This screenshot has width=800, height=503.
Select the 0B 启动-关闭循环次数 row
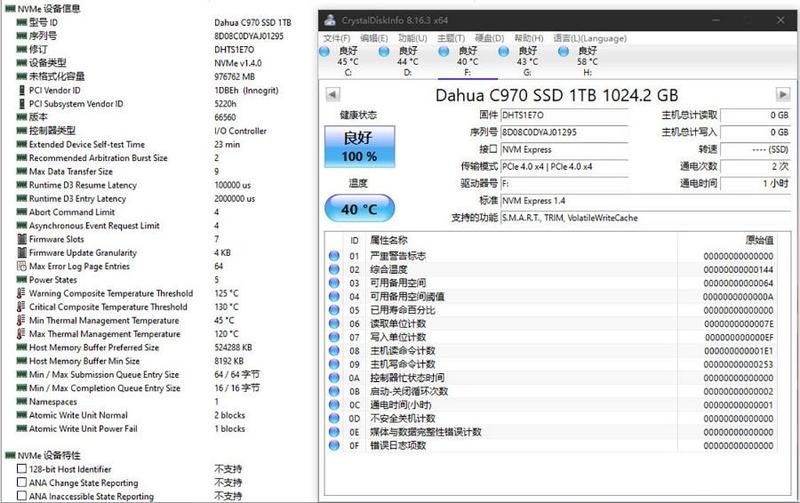point(551,391)
